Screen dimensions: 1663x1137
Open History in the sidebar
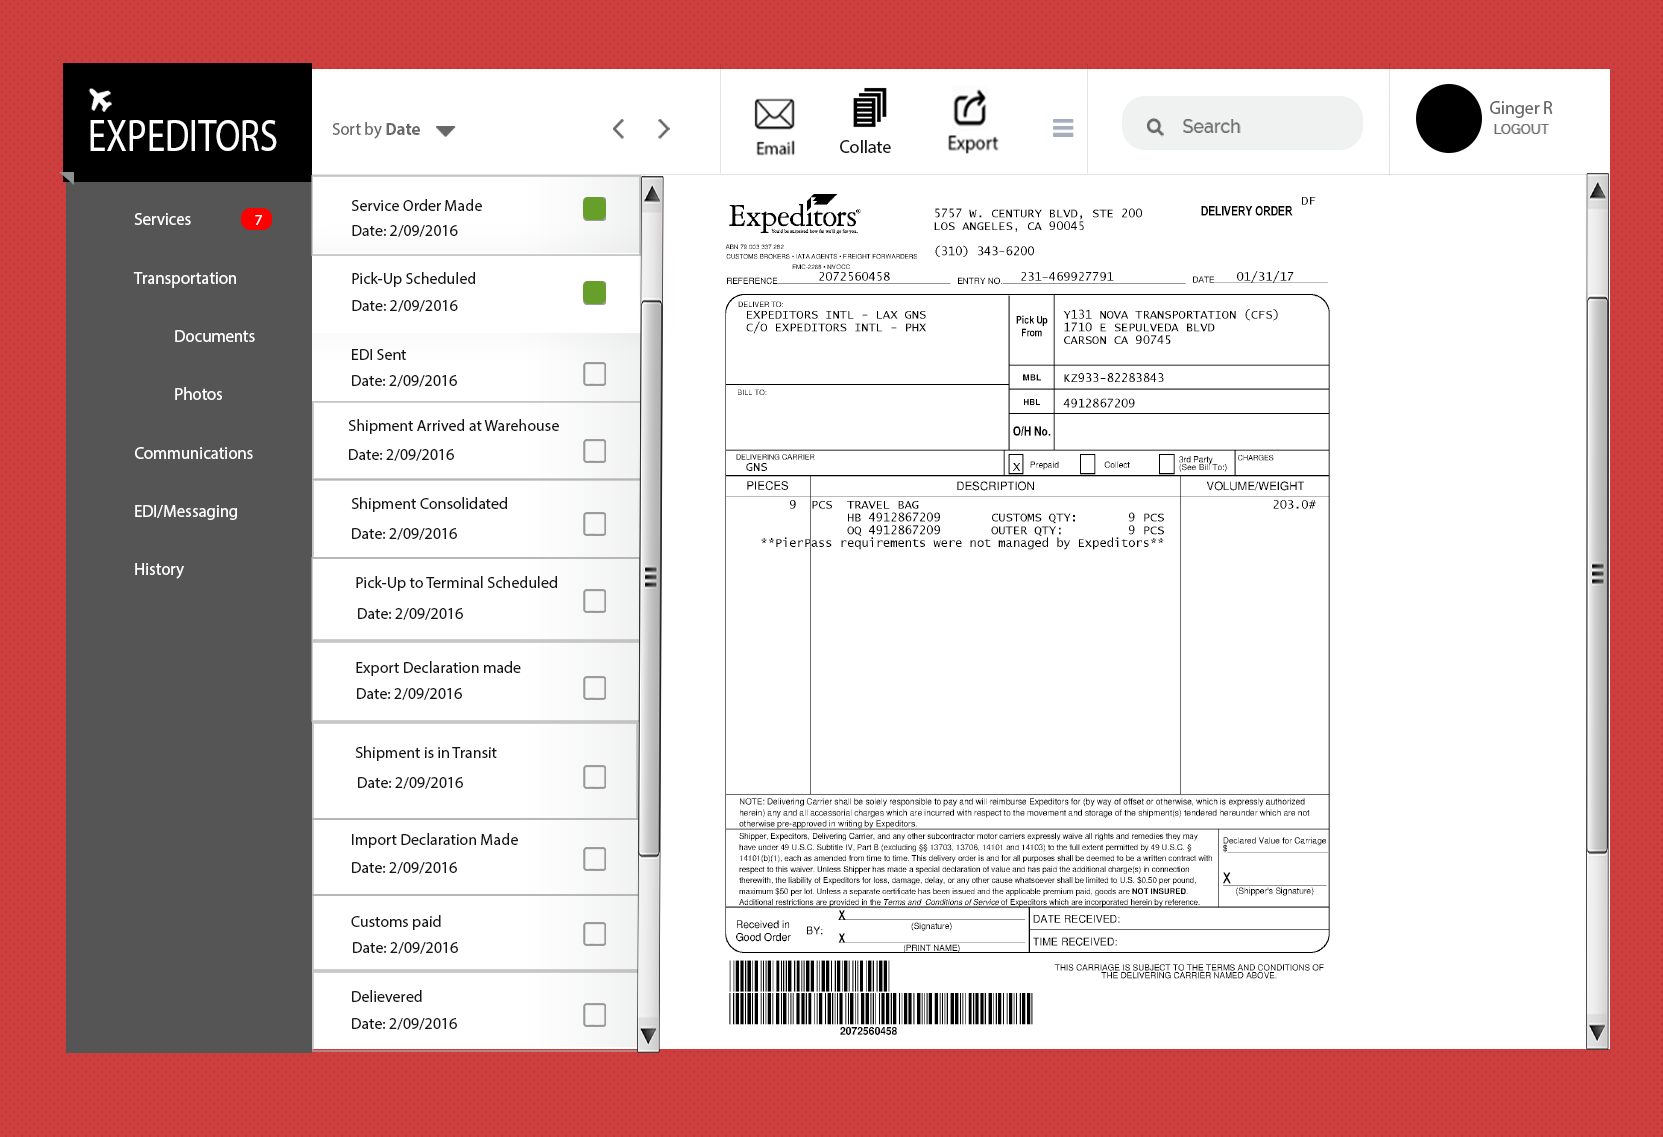(159, 570)
